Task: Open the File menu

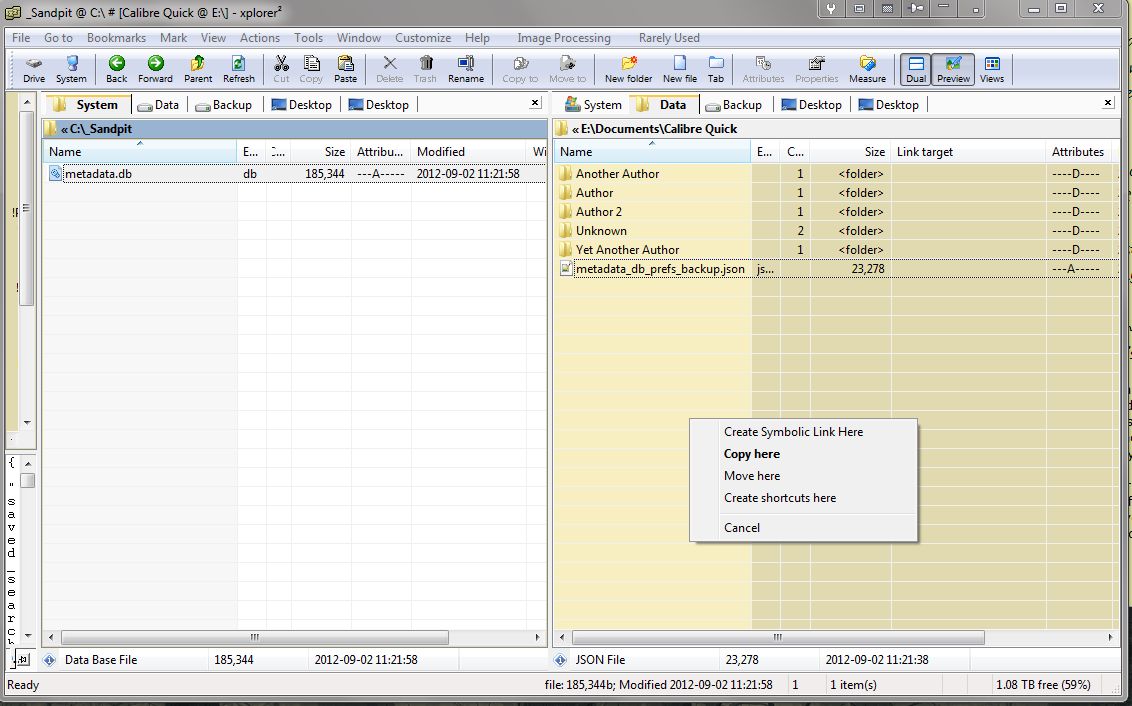Action: click(x=21, y=38)
